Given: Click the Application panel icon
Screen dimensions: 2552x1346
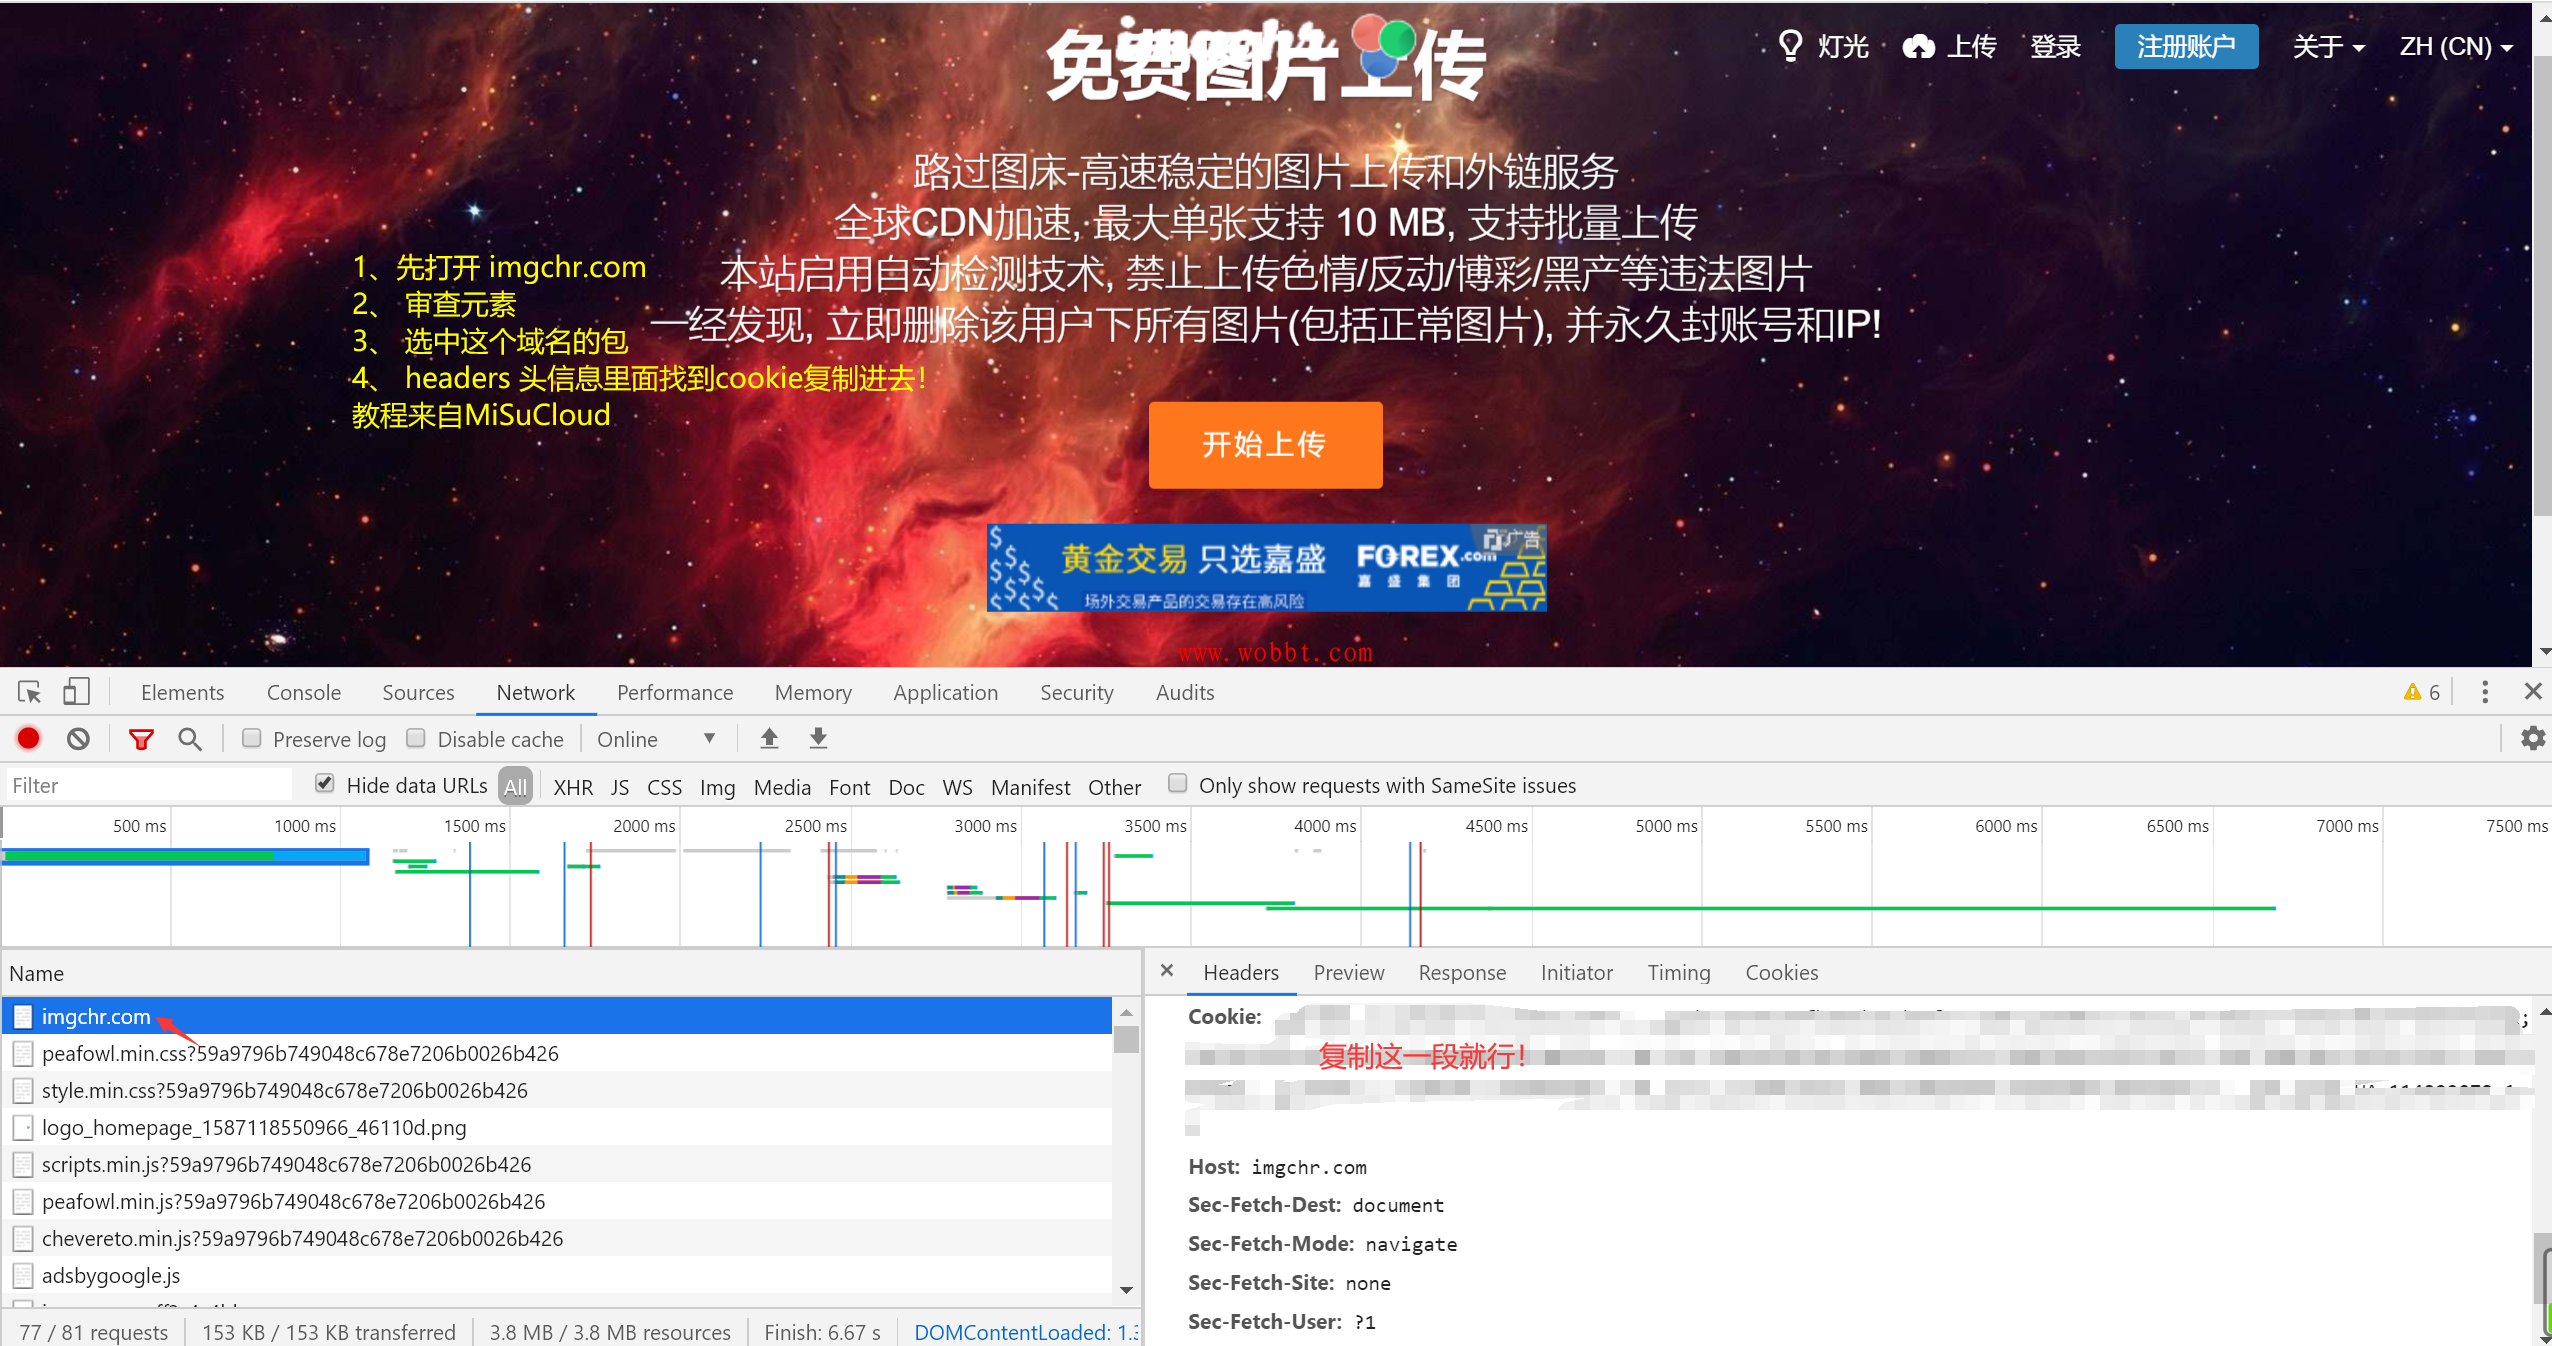Looking at the screenshot, I should tap(942, 692).
